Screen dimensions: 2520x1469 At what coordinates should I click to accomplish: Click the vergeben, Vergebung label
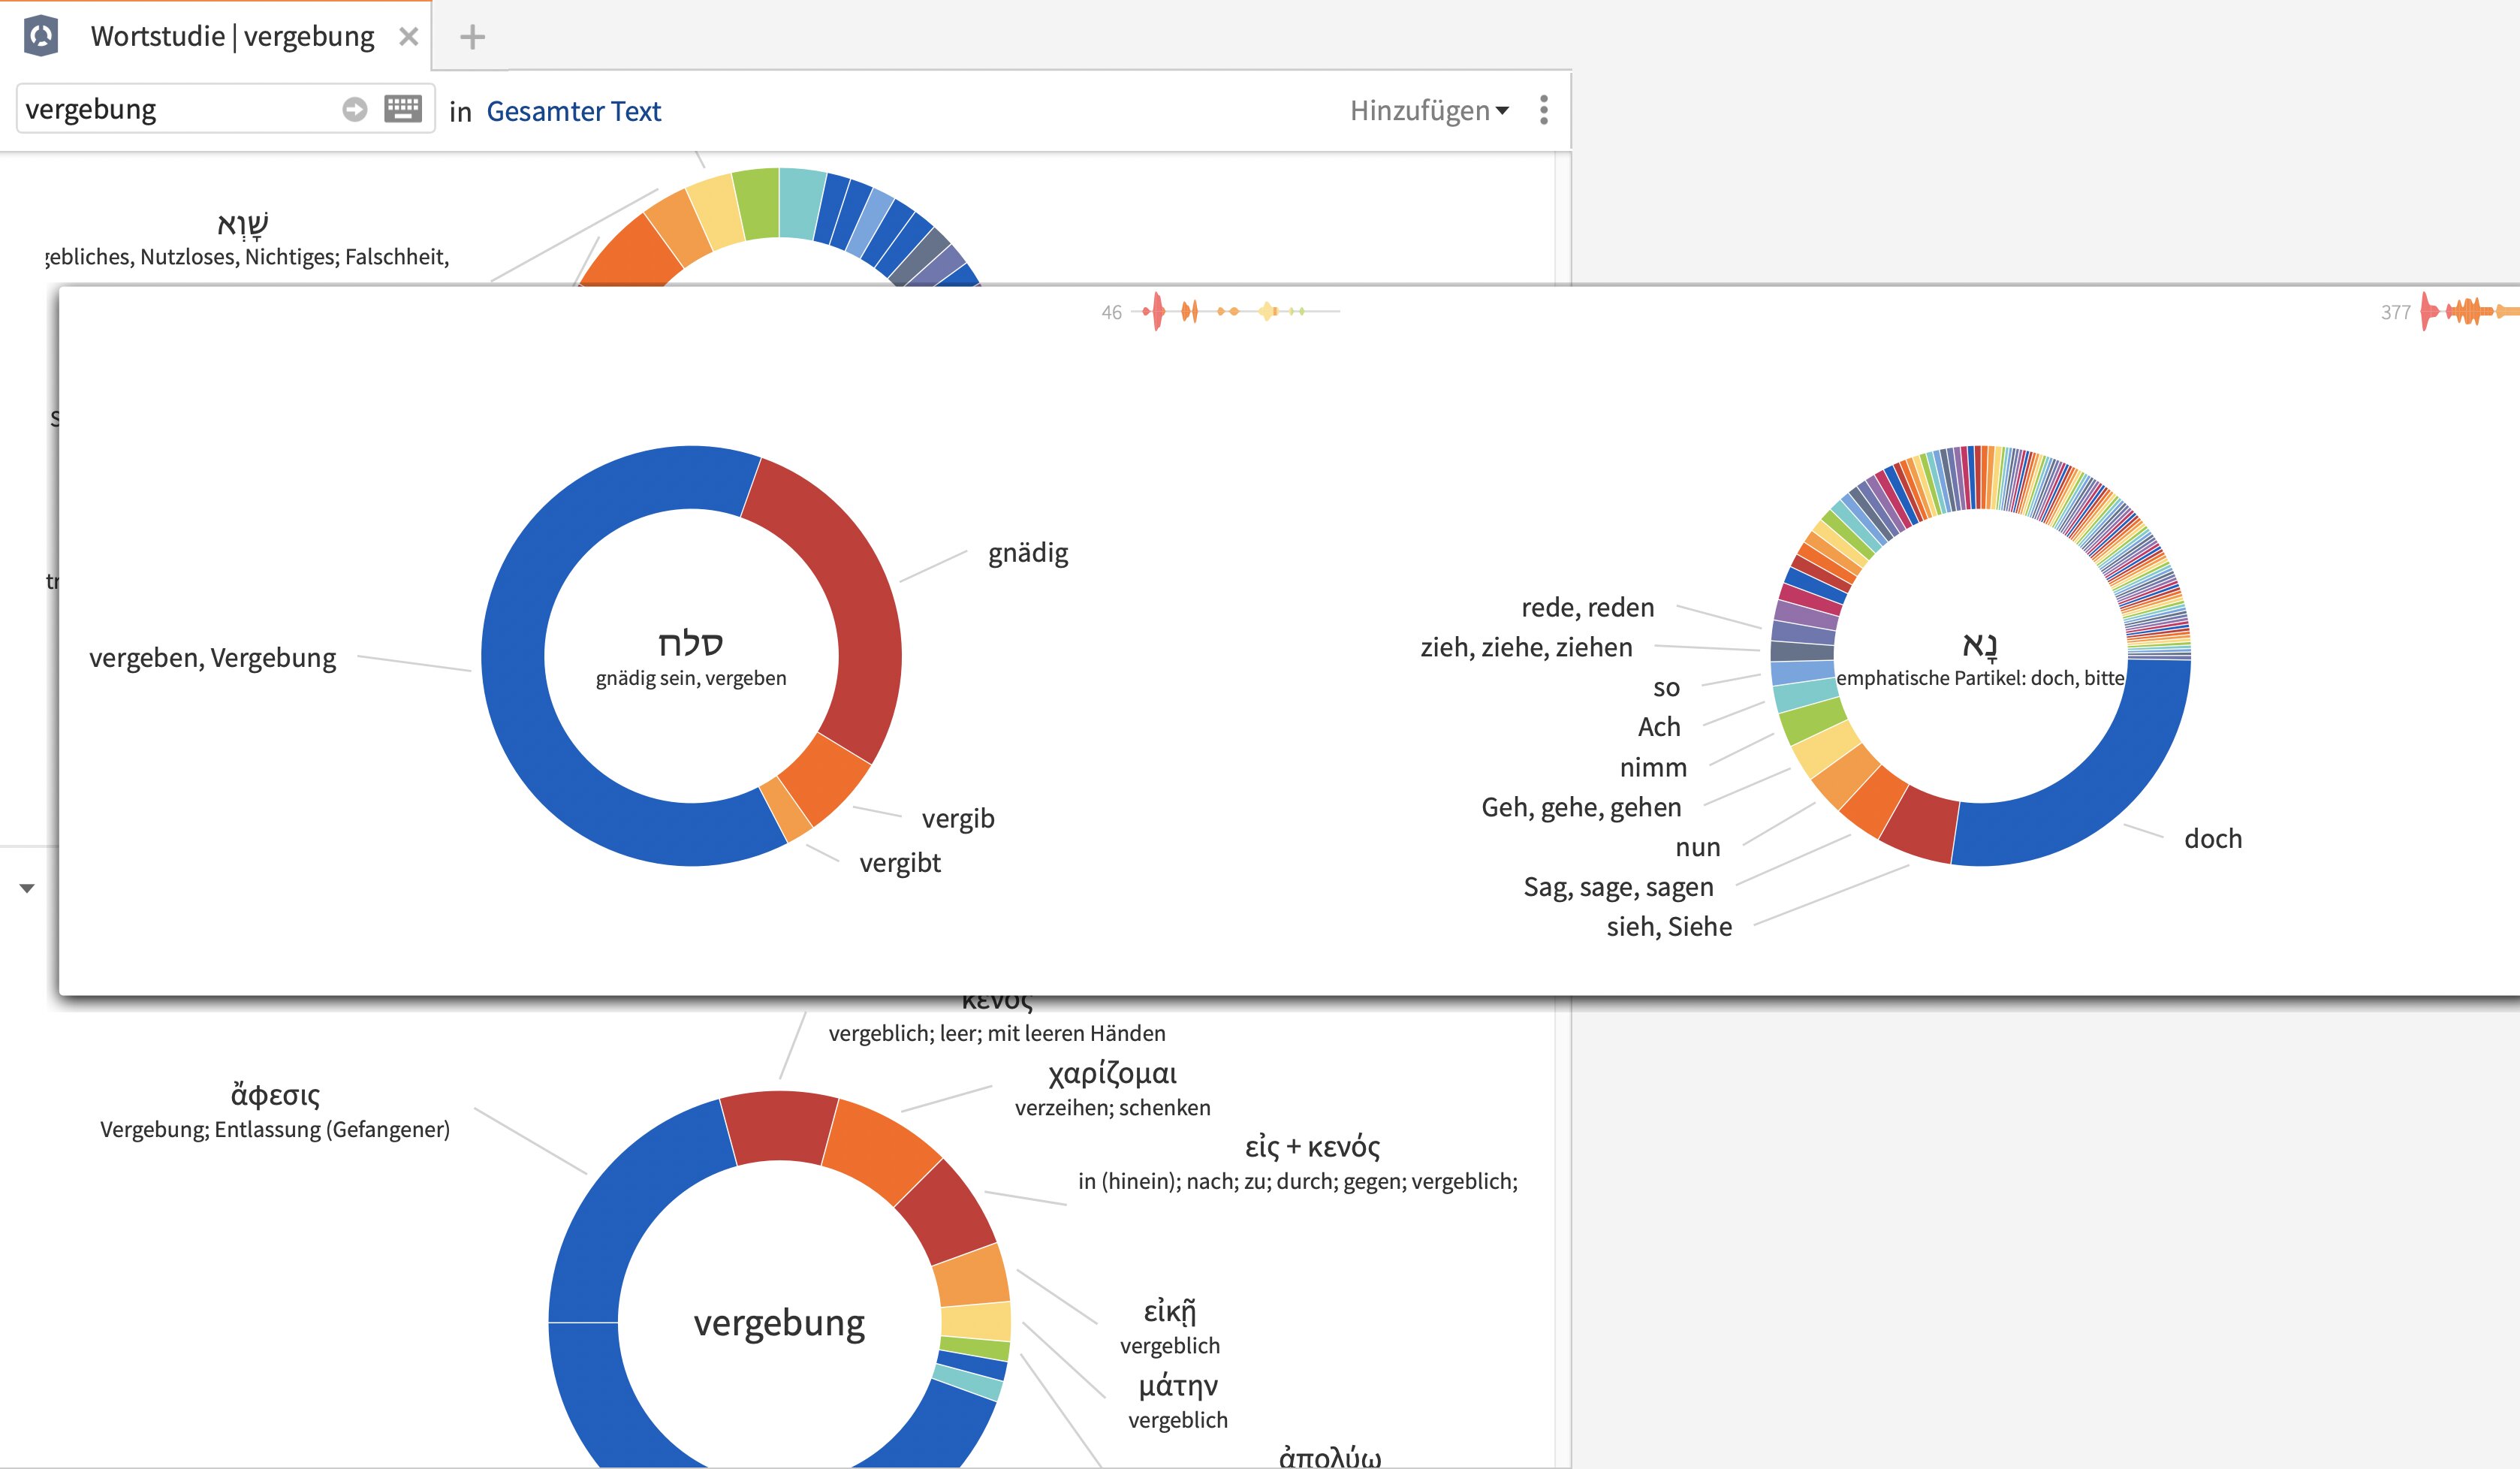click(213, 658)
